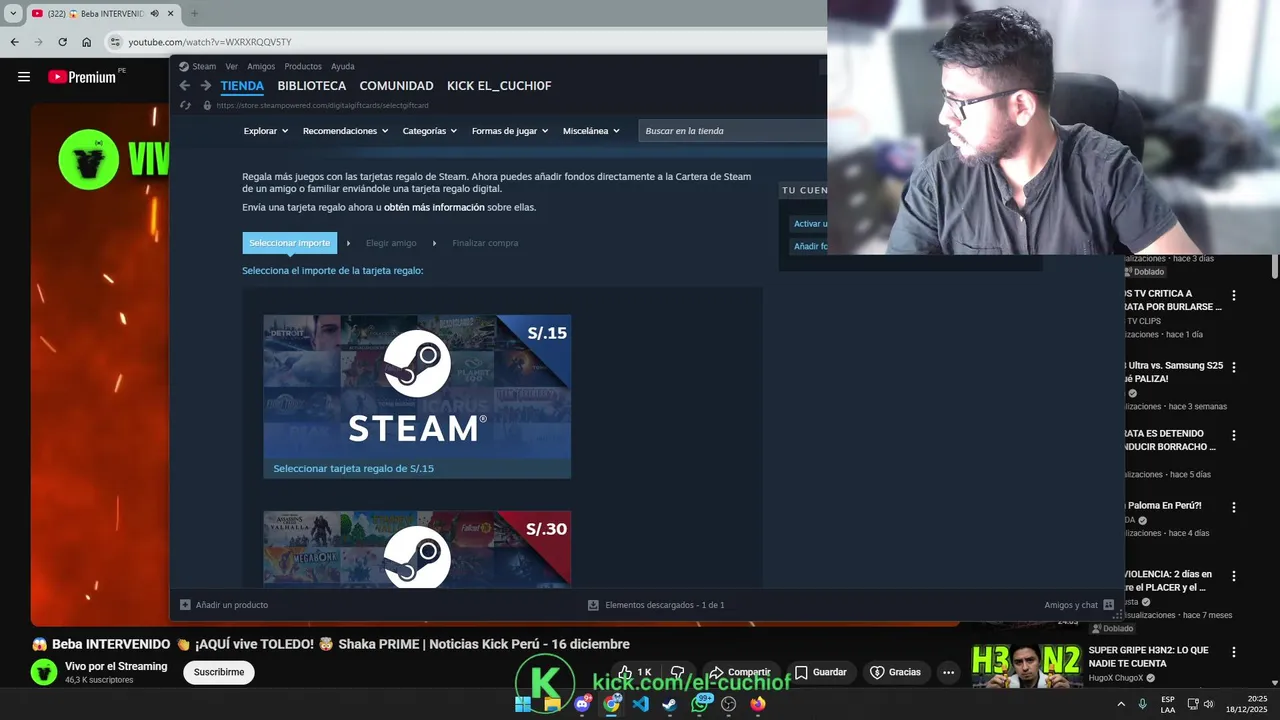Open the KICK EL_CUCHI0F profile tab
The image size is (1280, 720).
coord(499,86)
